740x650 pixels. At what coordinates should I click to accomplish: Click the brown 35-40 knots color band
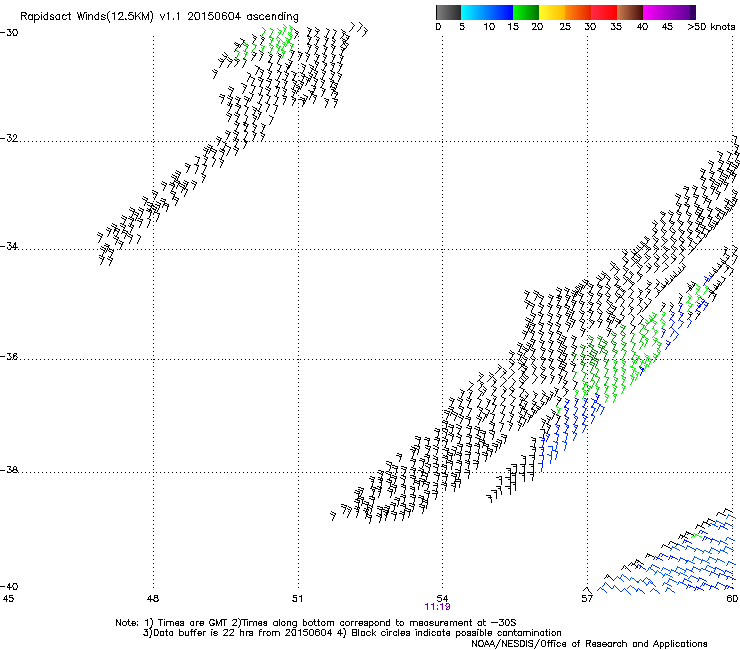(630, 12)
